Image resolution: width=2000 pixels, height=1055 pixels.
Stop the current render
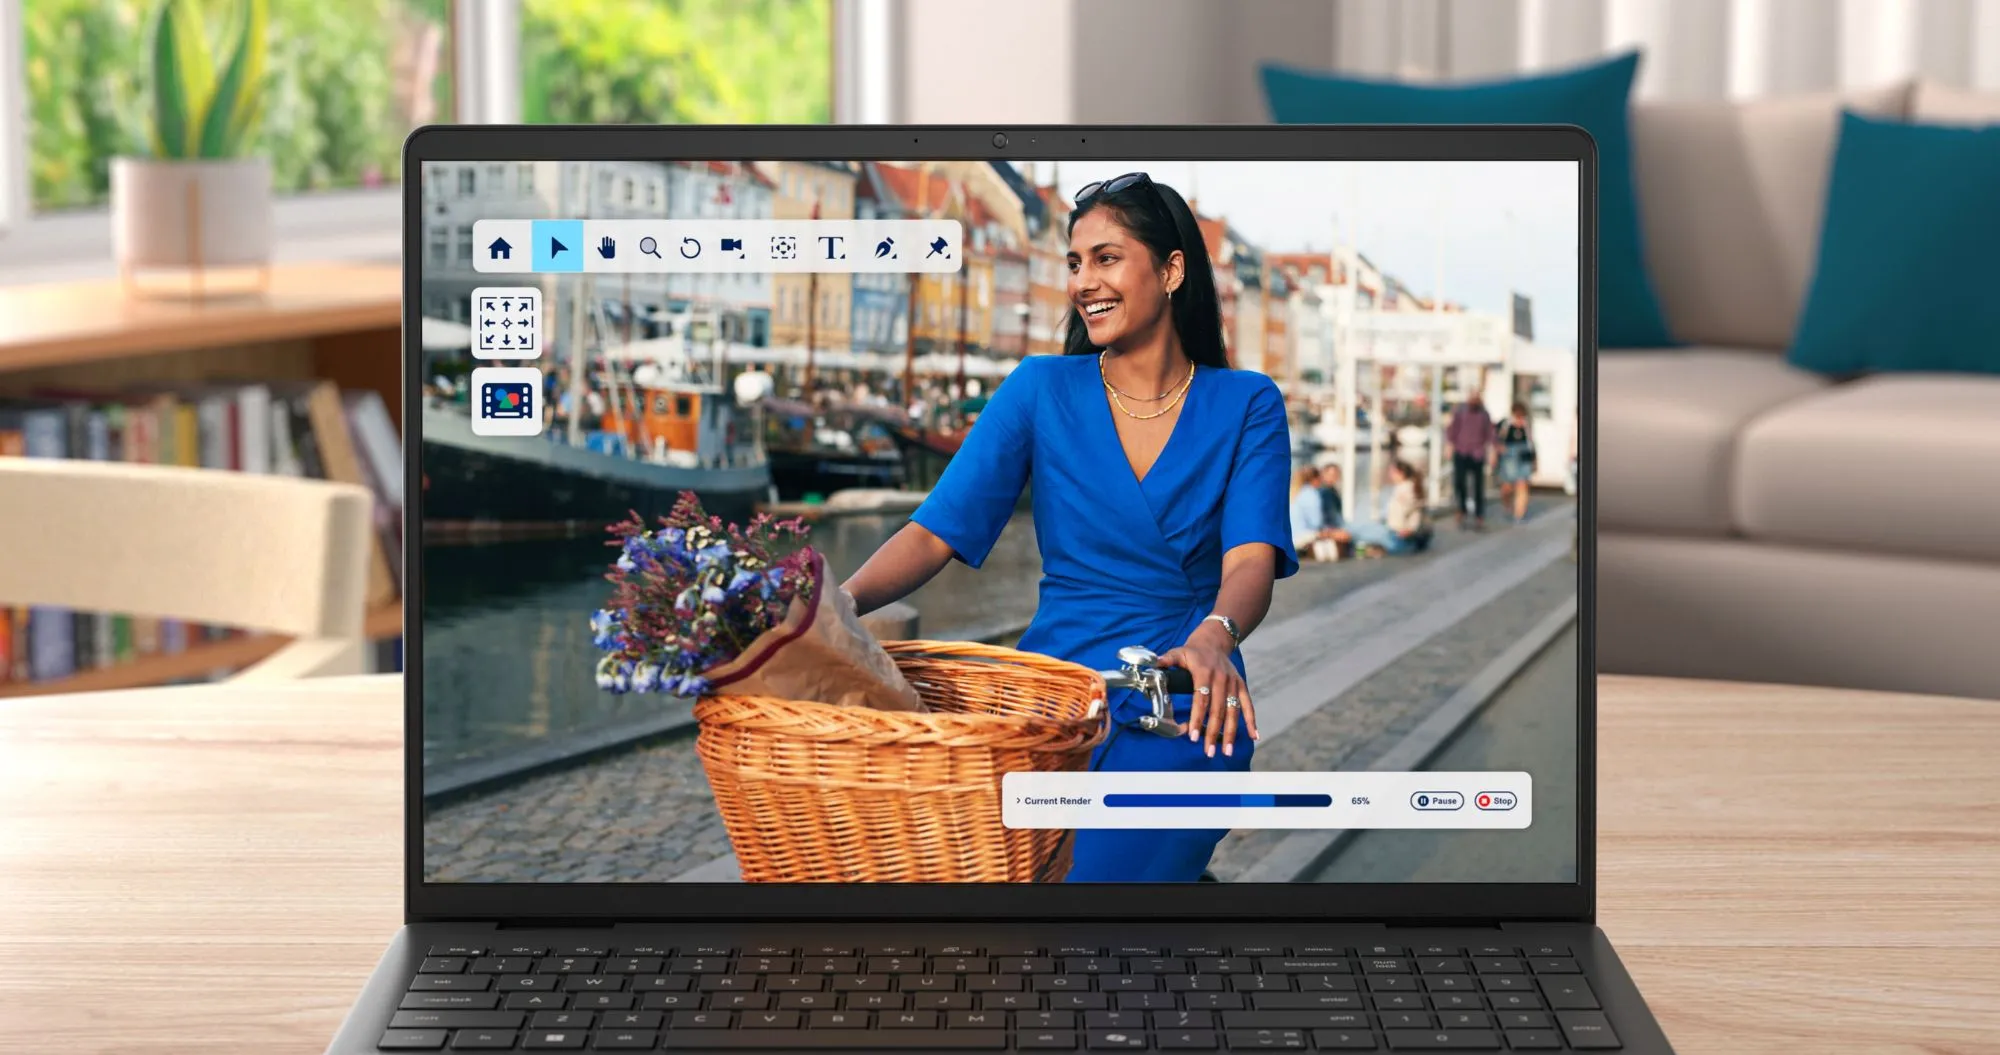1496,801
